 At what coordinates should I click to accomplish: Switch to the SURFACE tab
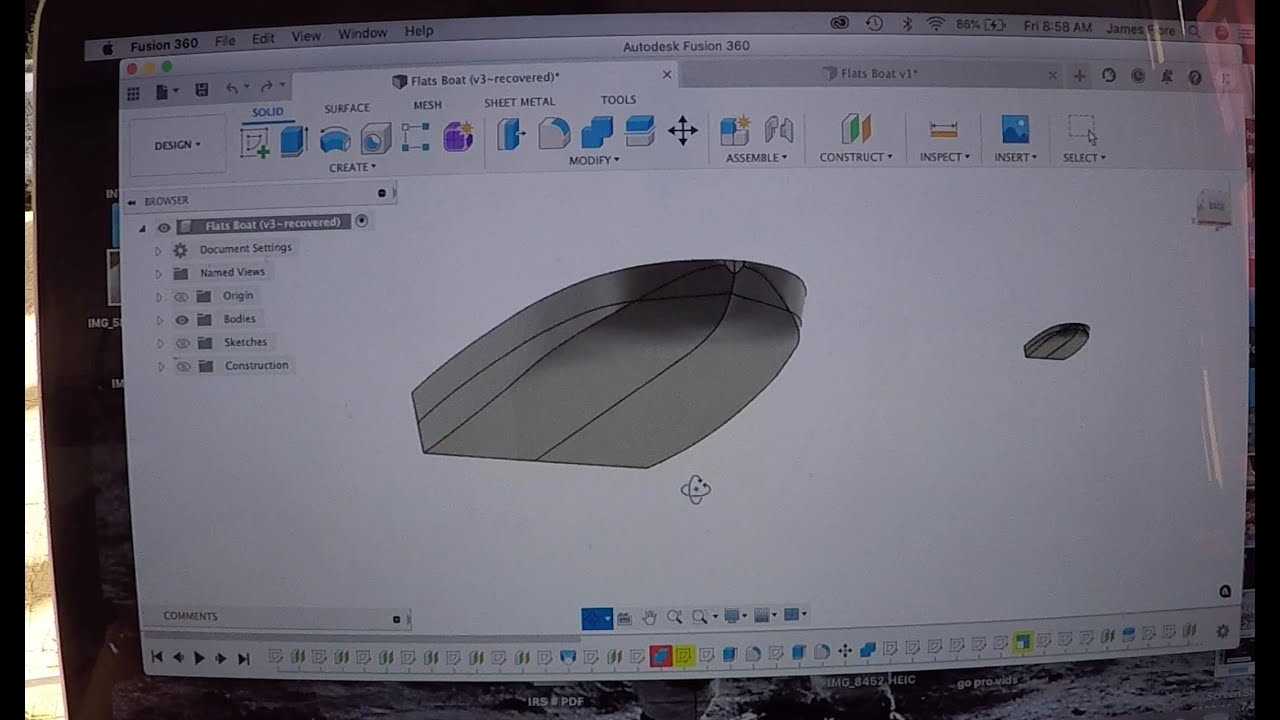tap(347, 108)
